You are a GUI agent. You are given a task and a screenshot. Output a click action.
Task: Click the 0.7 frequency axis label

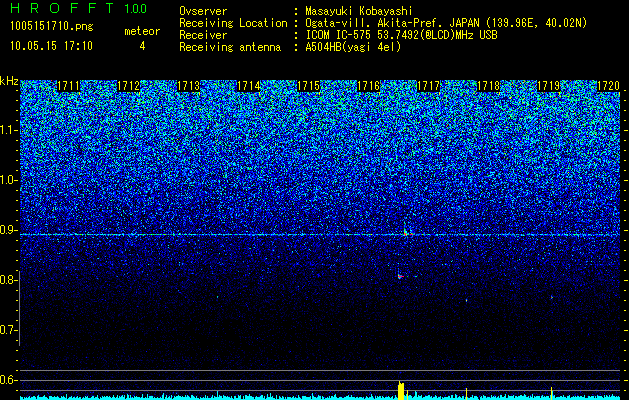(x=8, y=330)
